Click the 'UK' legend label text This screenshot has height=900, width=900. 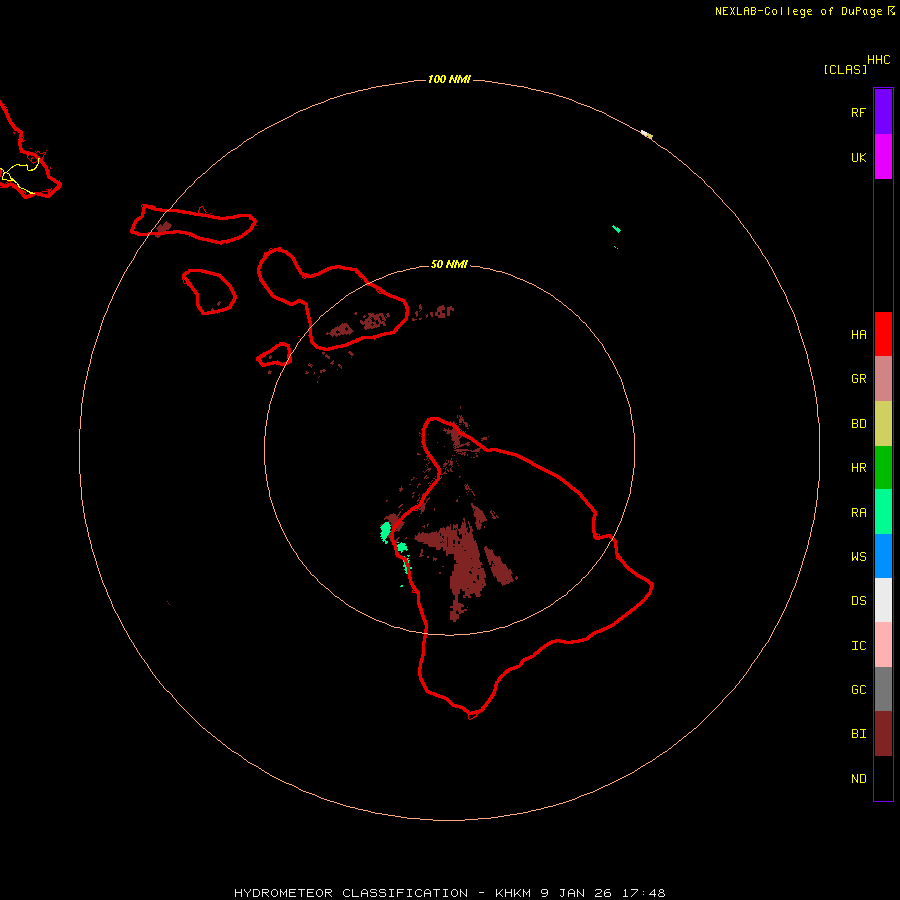[858, 158]
